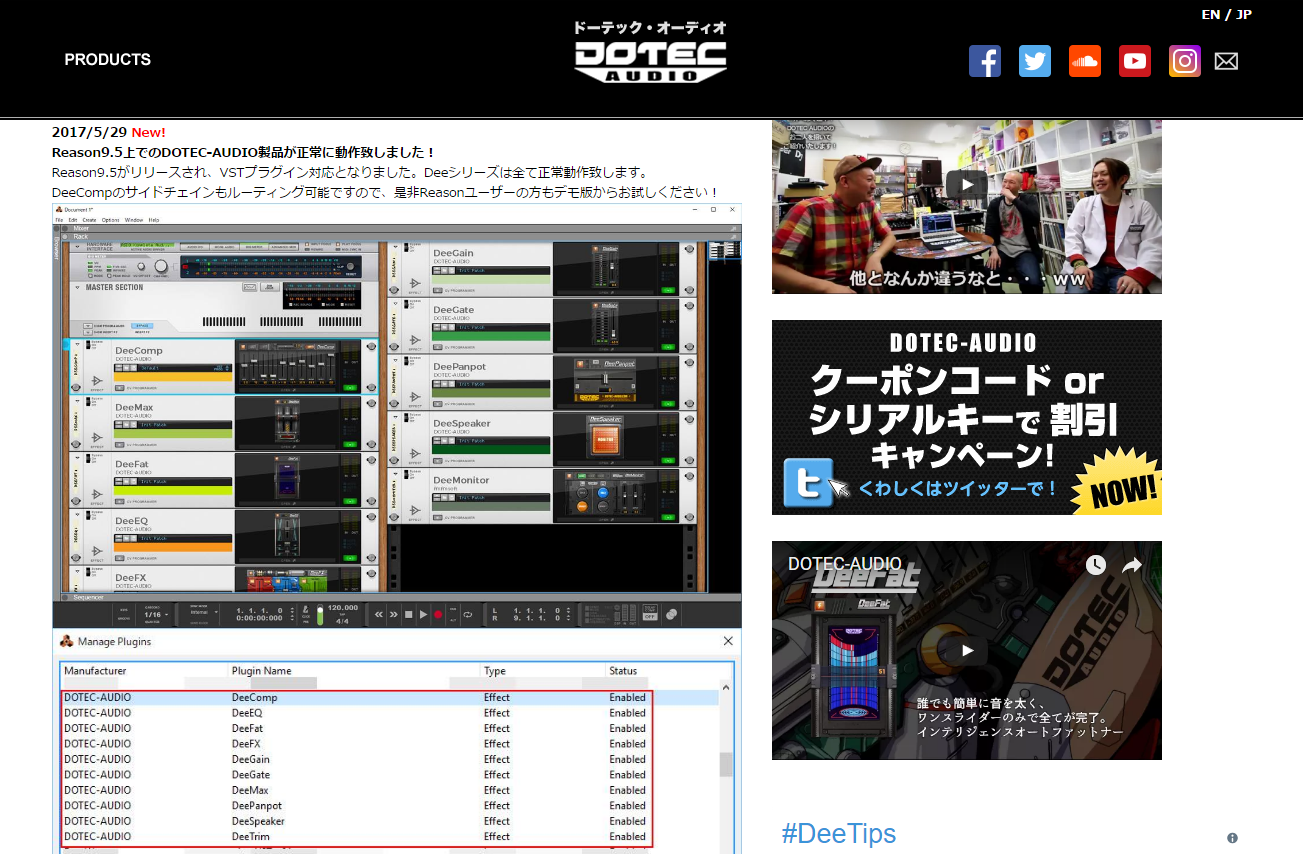
Task: Click the 2017/5/29 news date text
Action: pyautogui.click(x=89, y=132)
